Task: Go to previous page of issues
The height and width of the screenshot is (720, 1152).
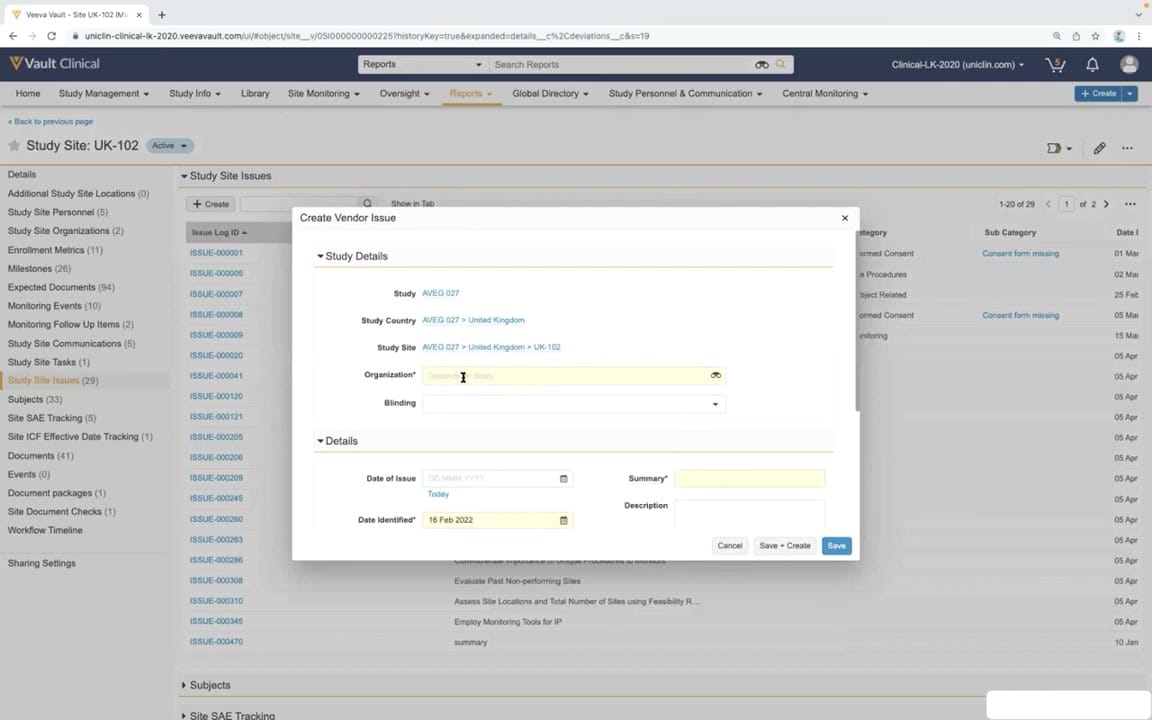Action: [x=1048, y=204]
